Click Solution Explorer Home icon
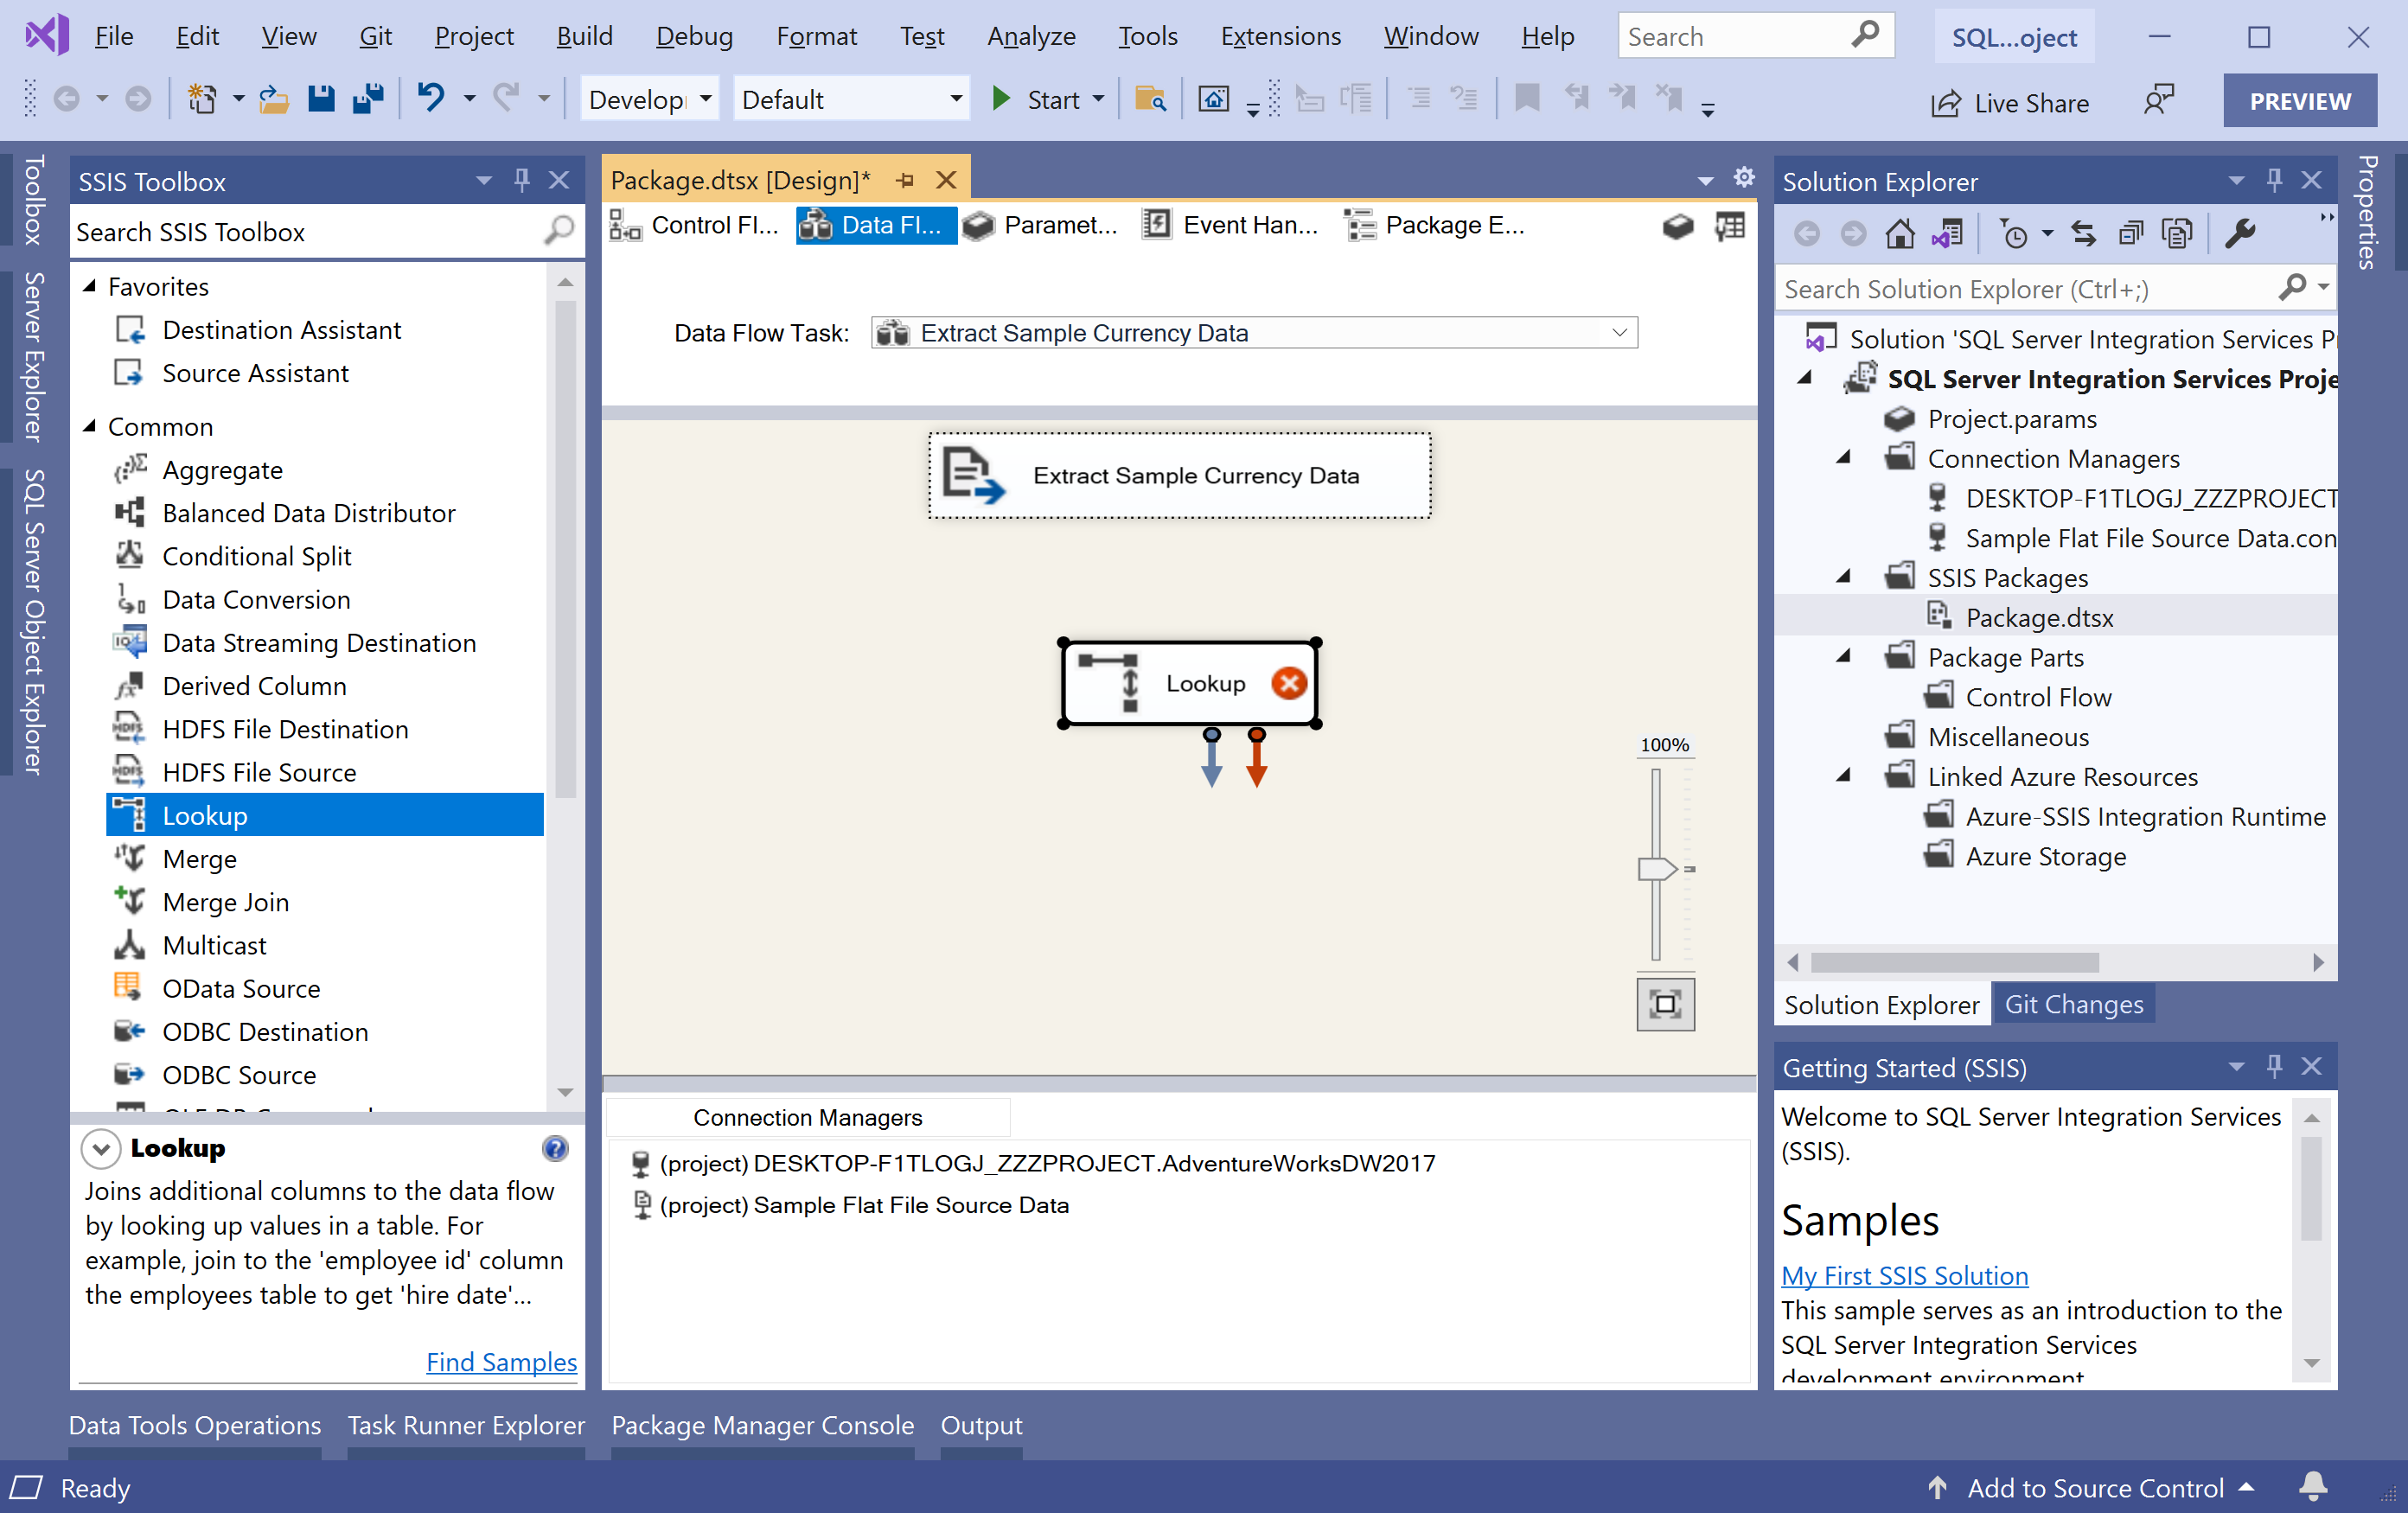 point(1899,234)
